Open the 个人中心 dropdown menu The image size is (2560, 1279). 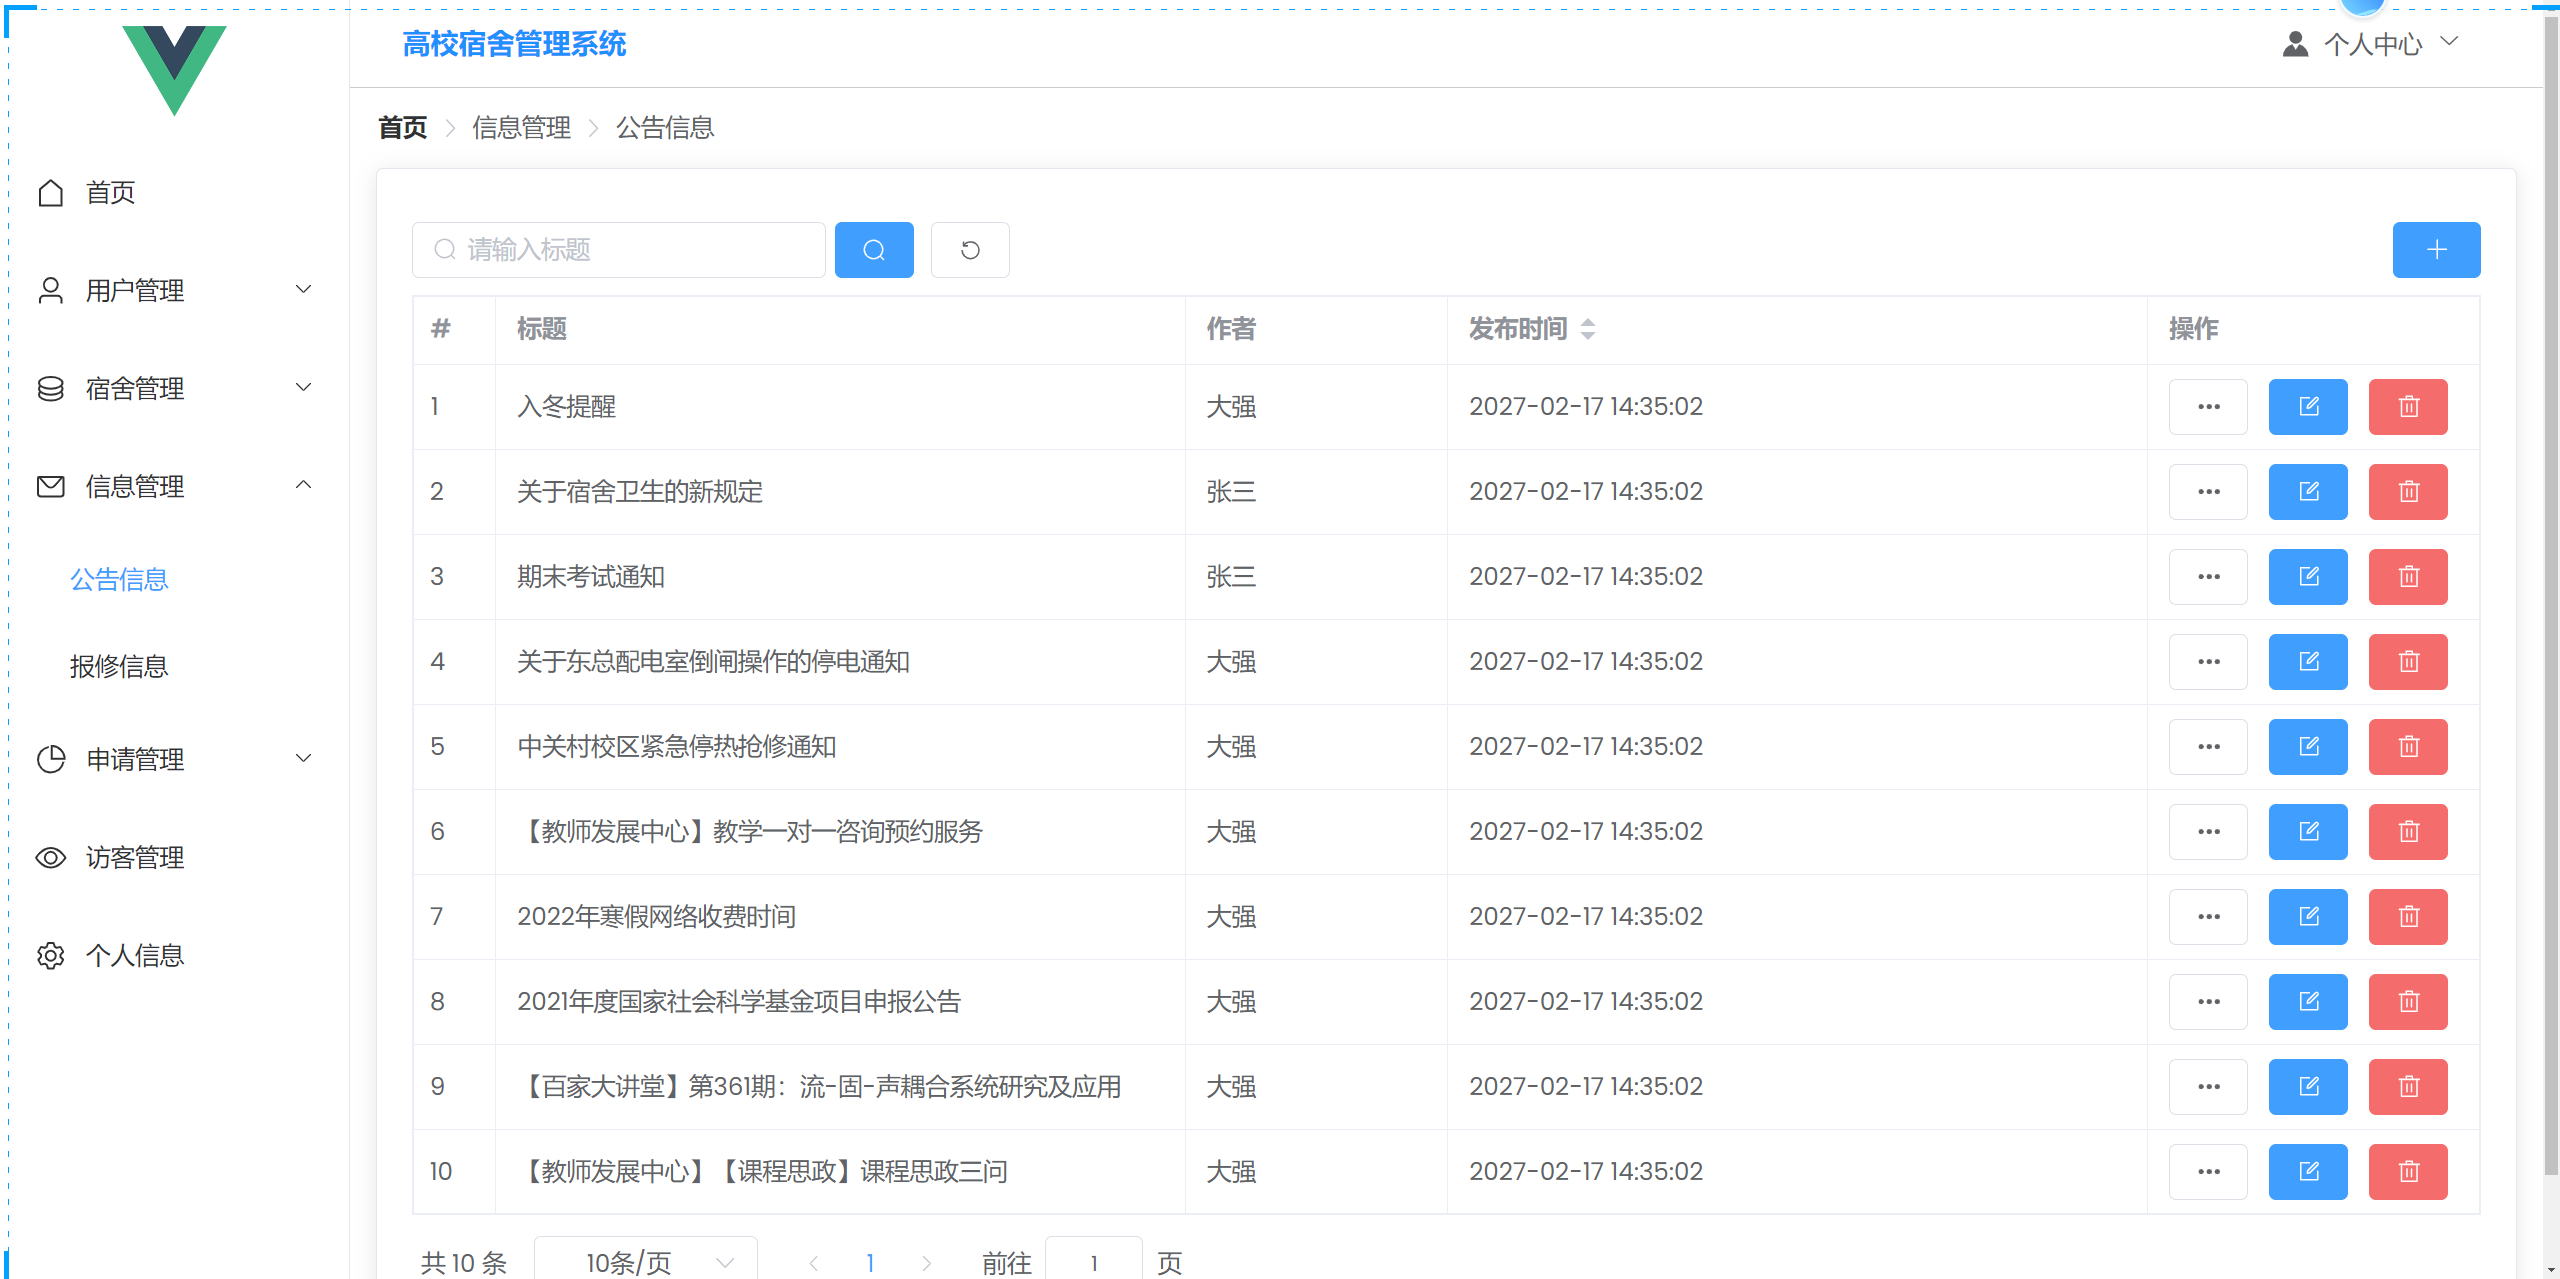[x=2447, y=43]
